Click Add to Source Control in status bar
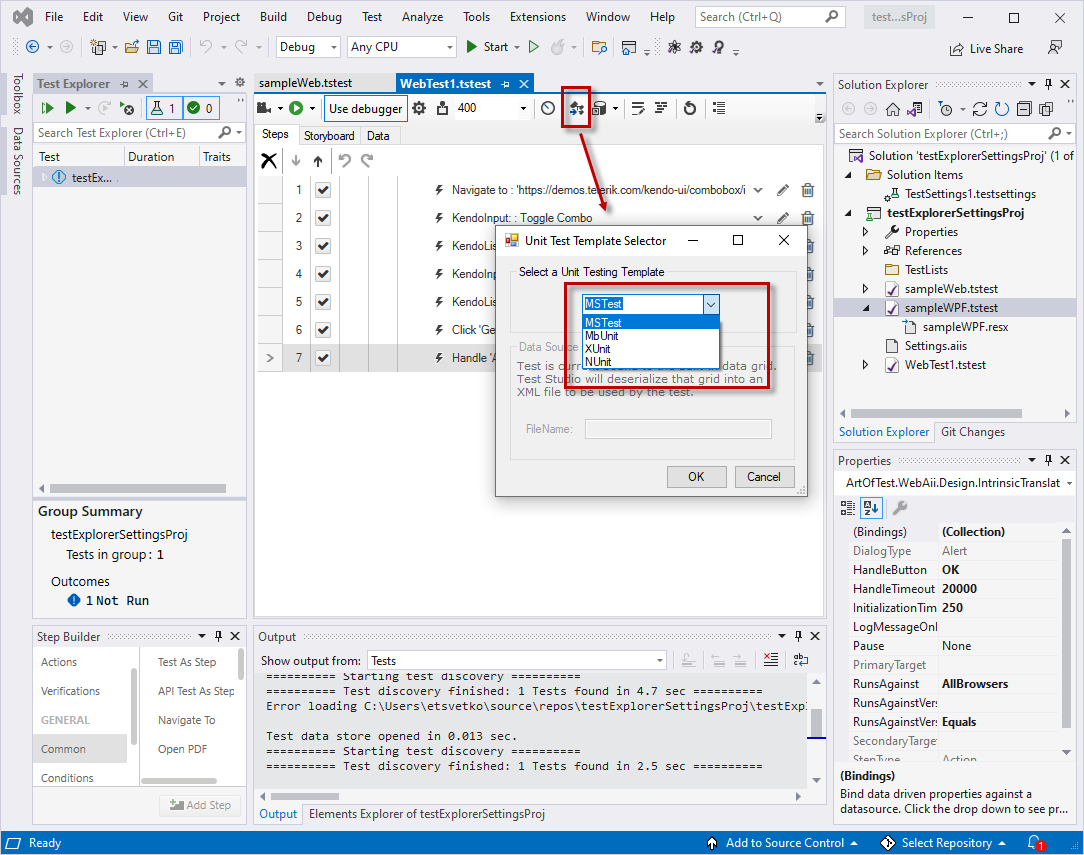Image resolution: width=1084 pixels, height=855 pixels. click(x=781, y=843)
